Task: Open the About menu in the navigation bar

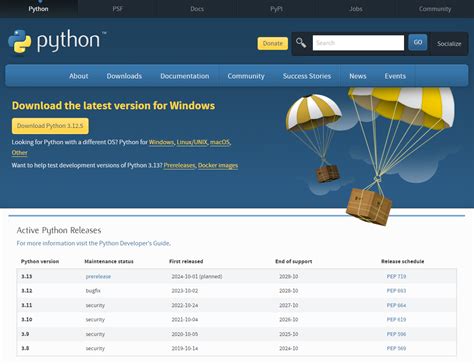Action: coord(79,76)
